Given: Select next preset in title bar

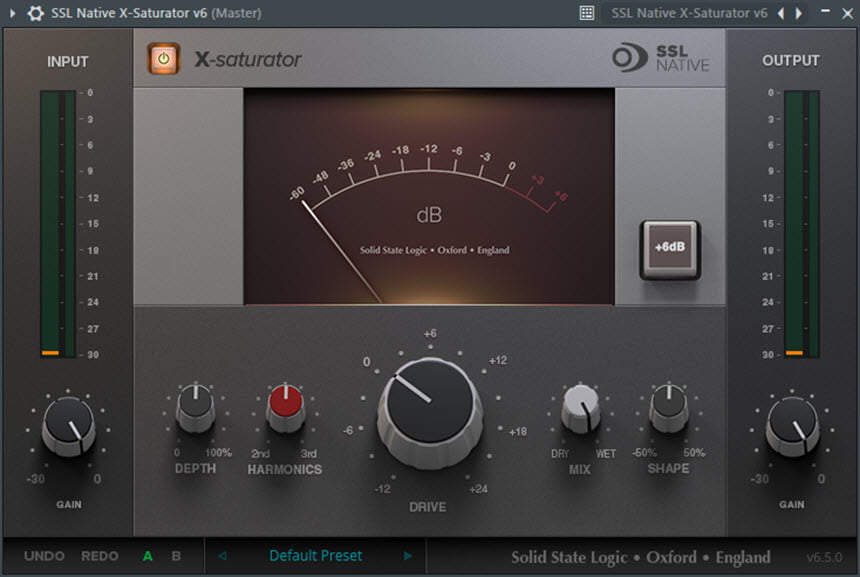Looking at the screenshot, I should click(x=799, y=13).
